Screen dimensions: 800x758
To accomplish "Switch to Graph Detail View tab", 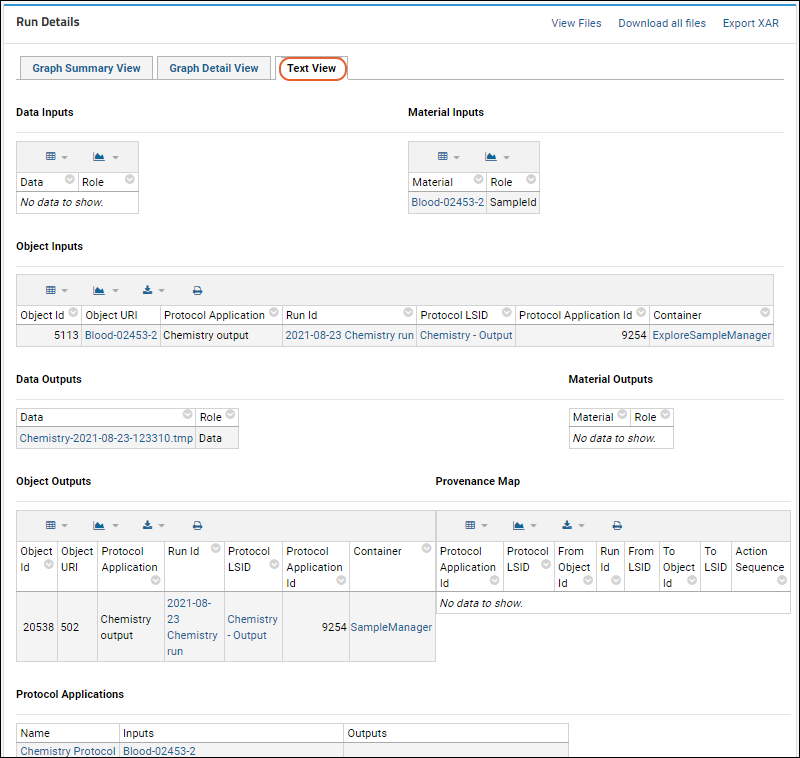I will click(214, 68).
